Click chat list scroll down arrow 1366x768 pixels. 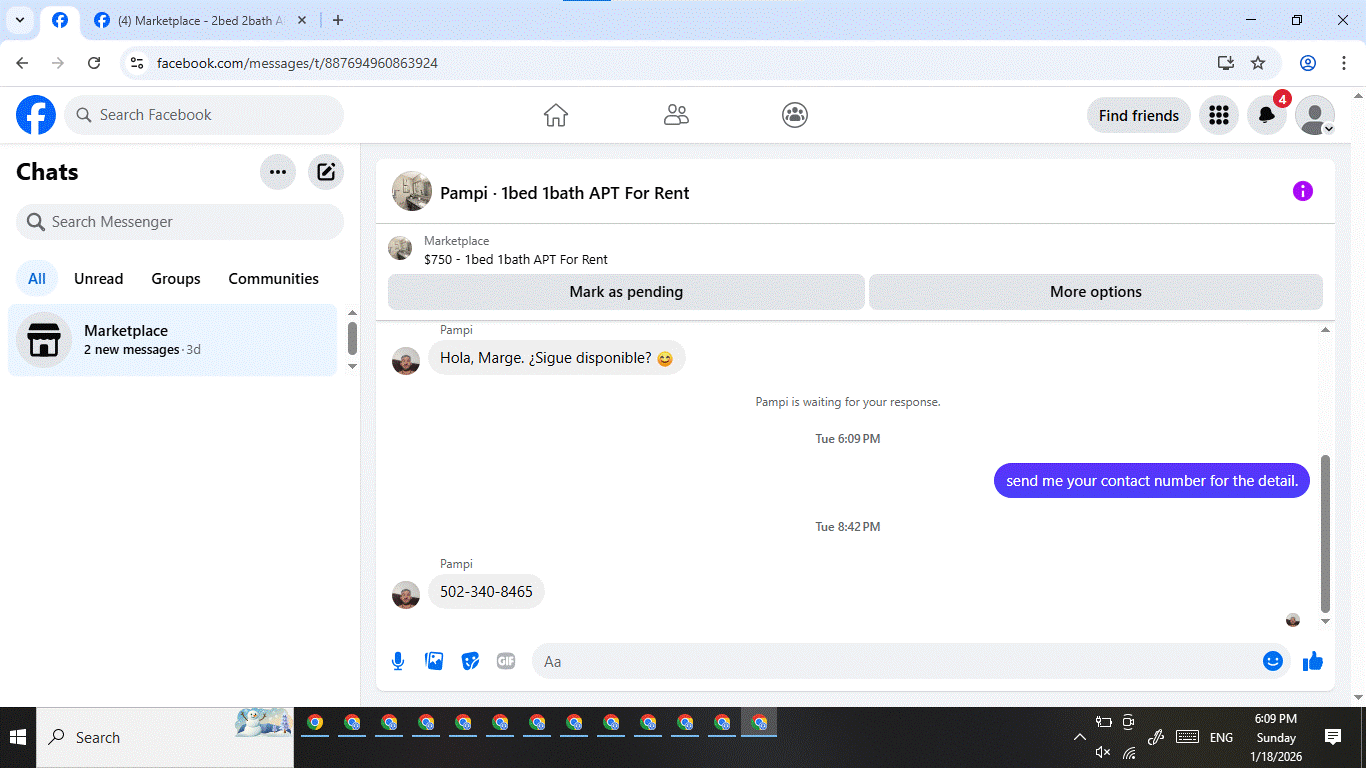[352, 366]
